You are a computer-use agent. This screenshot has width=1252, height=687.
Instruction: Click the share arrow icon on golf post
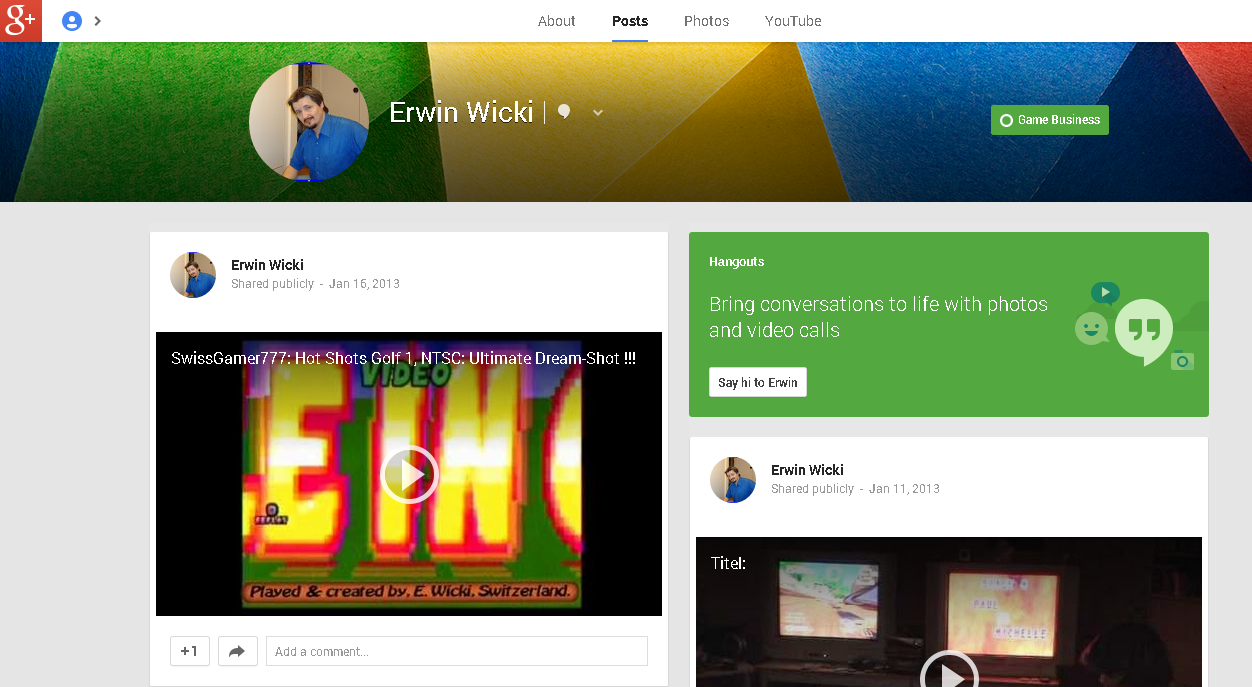click(x=237, y=651)
